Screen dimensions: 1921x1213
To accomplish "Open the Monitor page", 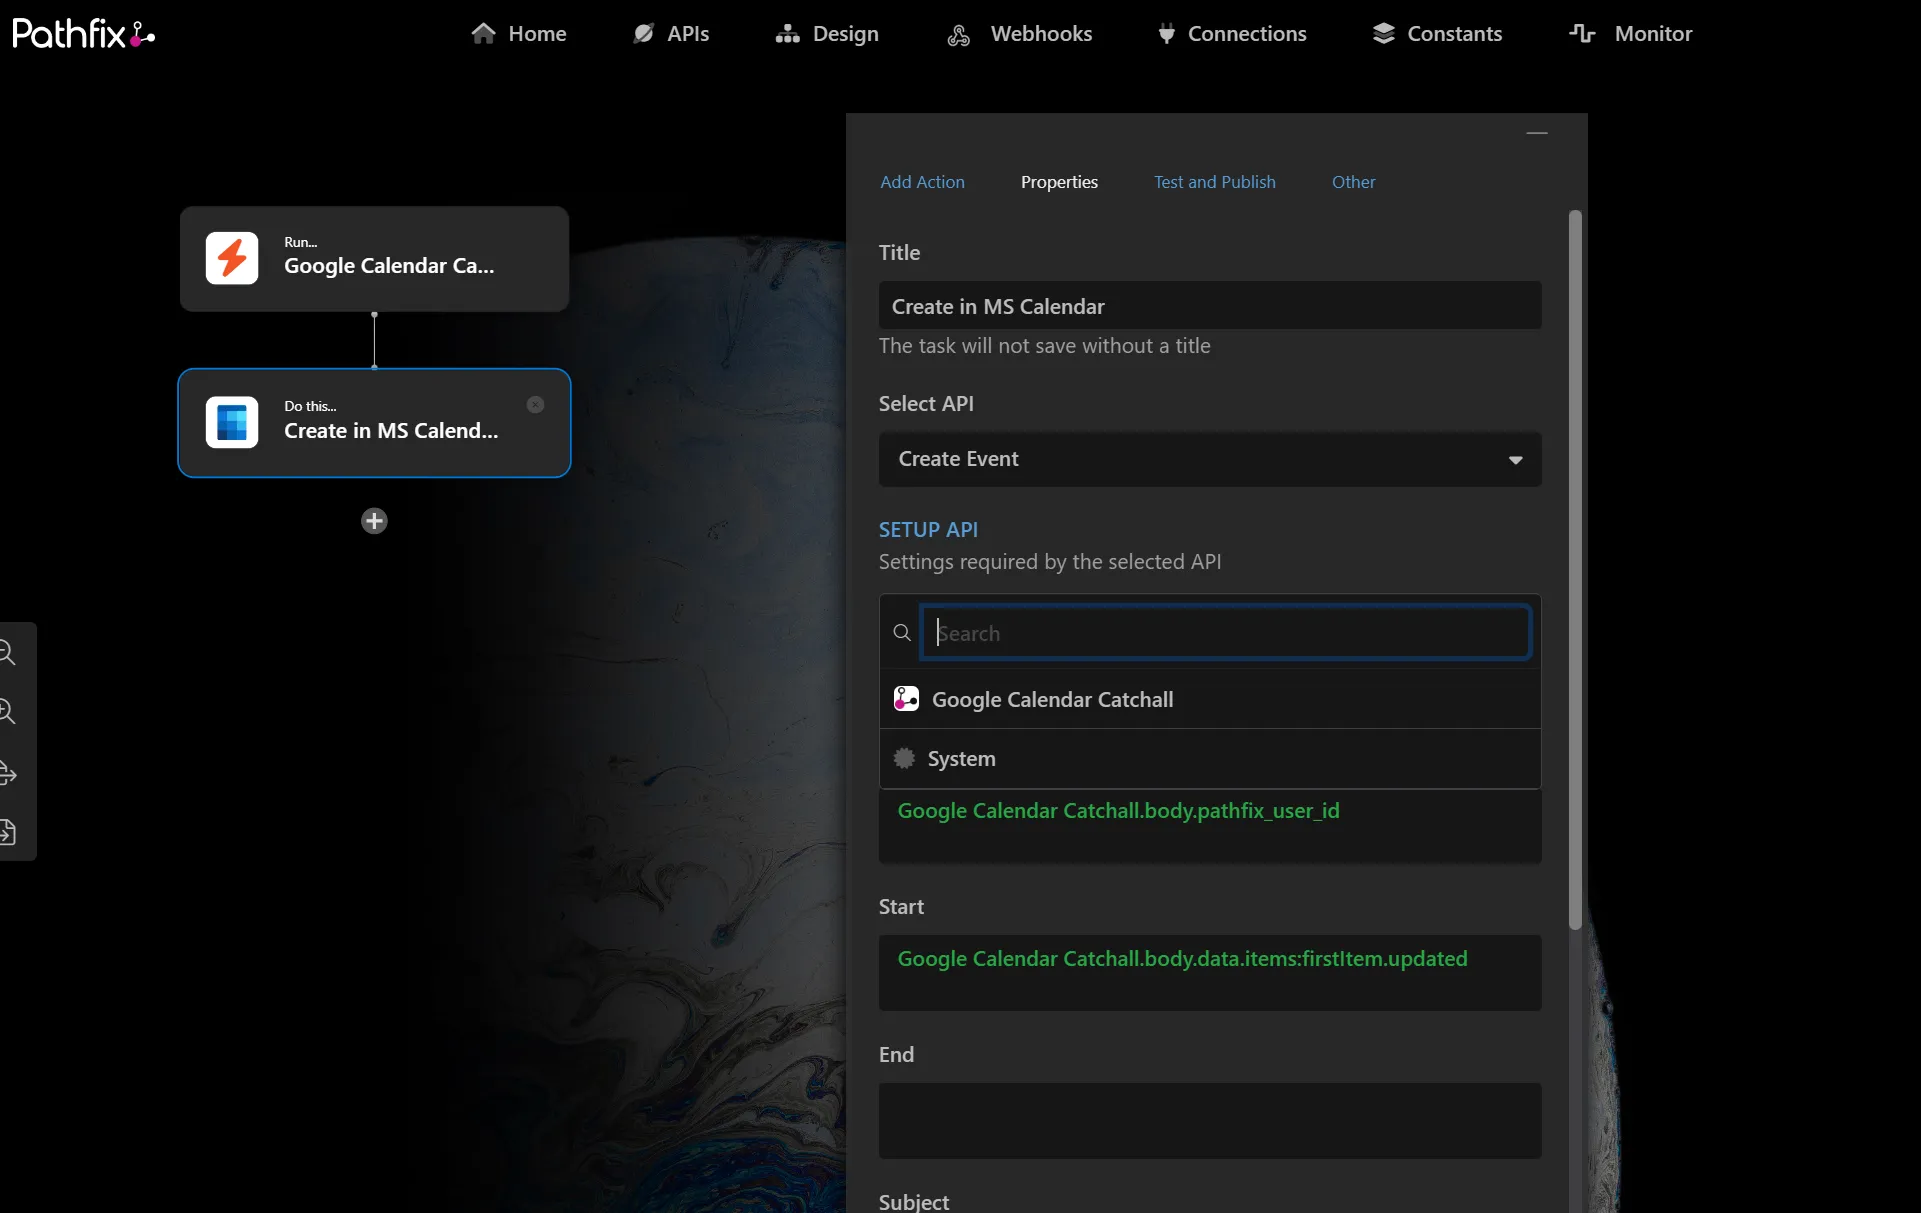I will click(x=1631, y=34).
